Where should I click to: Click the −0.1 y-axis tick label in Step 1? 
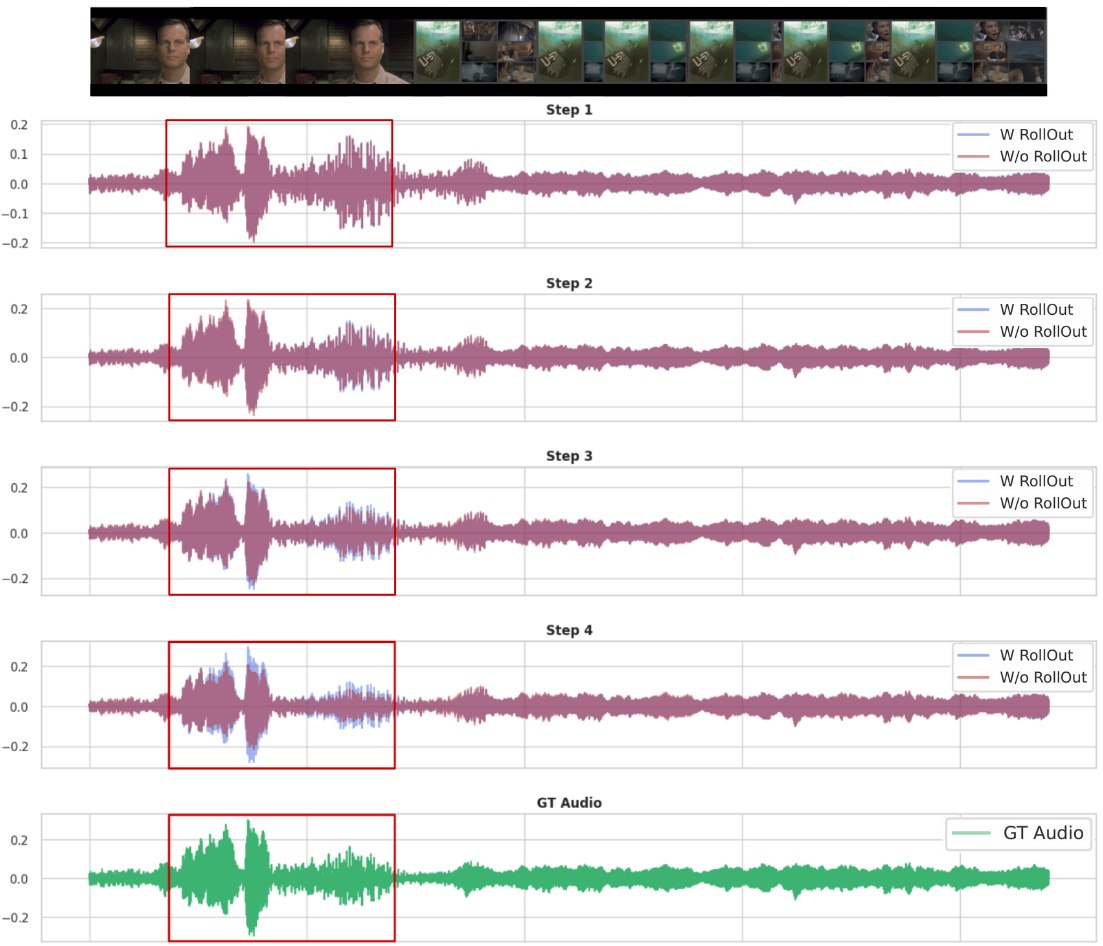coord(15,214)
